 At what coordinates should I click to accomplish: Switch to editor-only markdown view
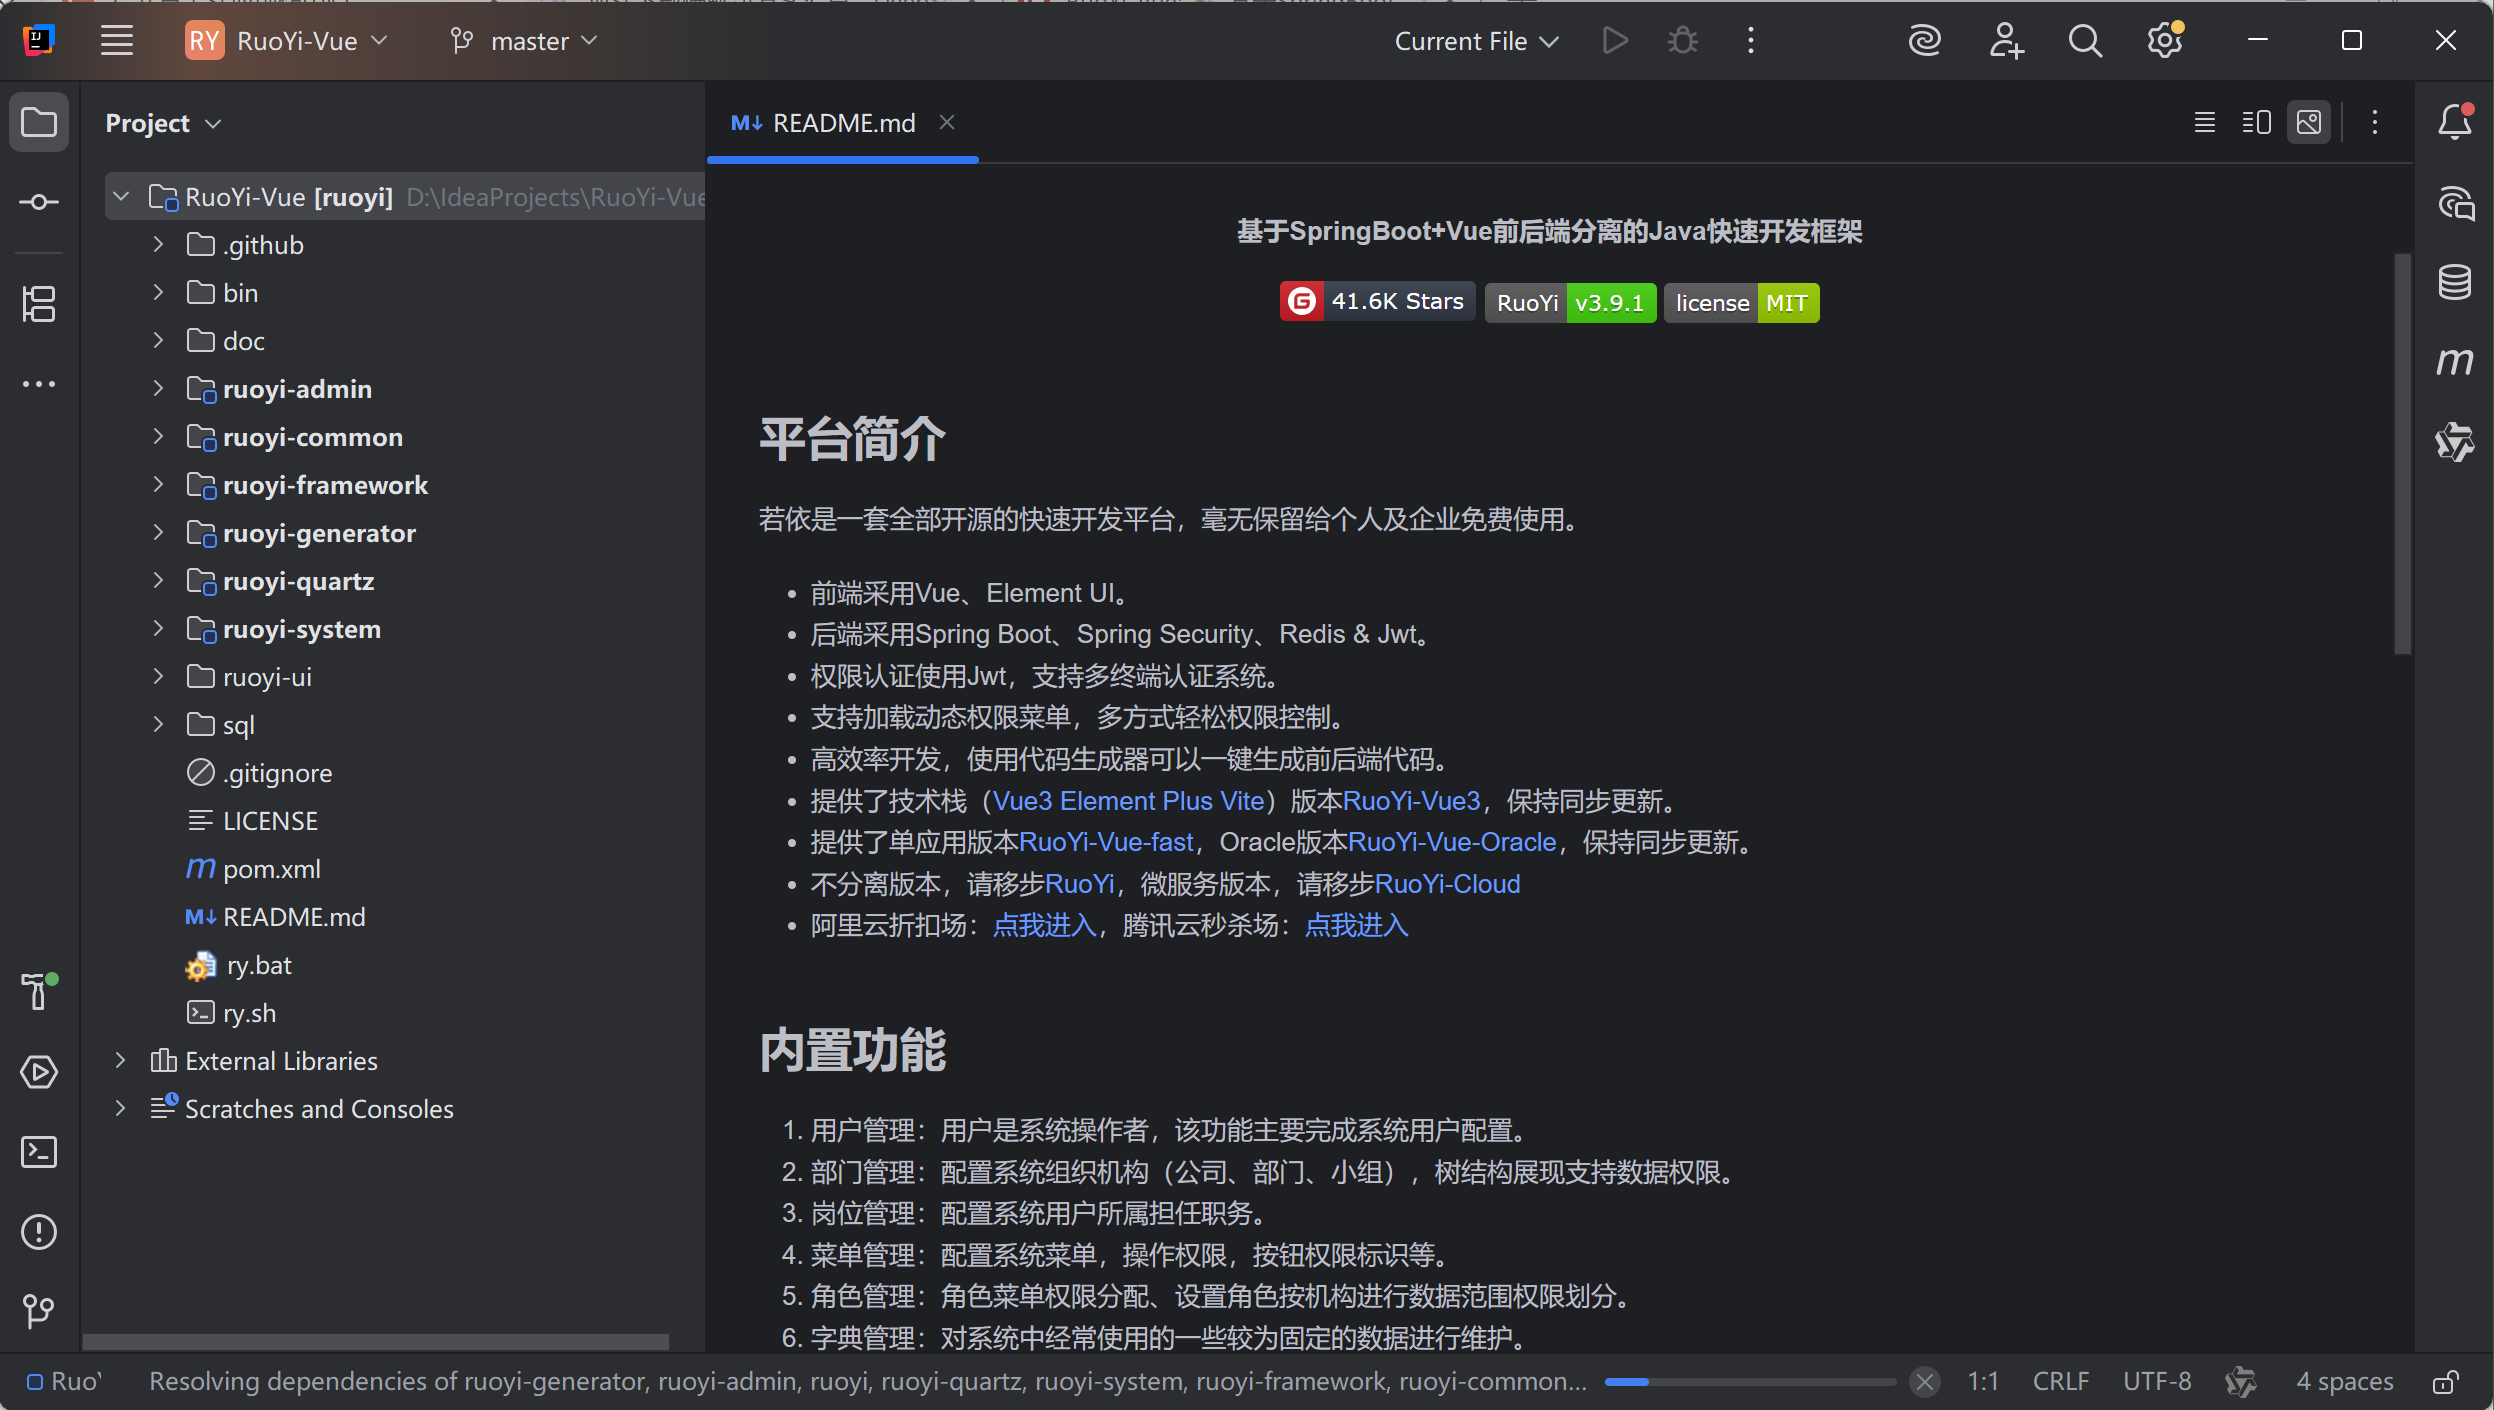[2204, 122]
